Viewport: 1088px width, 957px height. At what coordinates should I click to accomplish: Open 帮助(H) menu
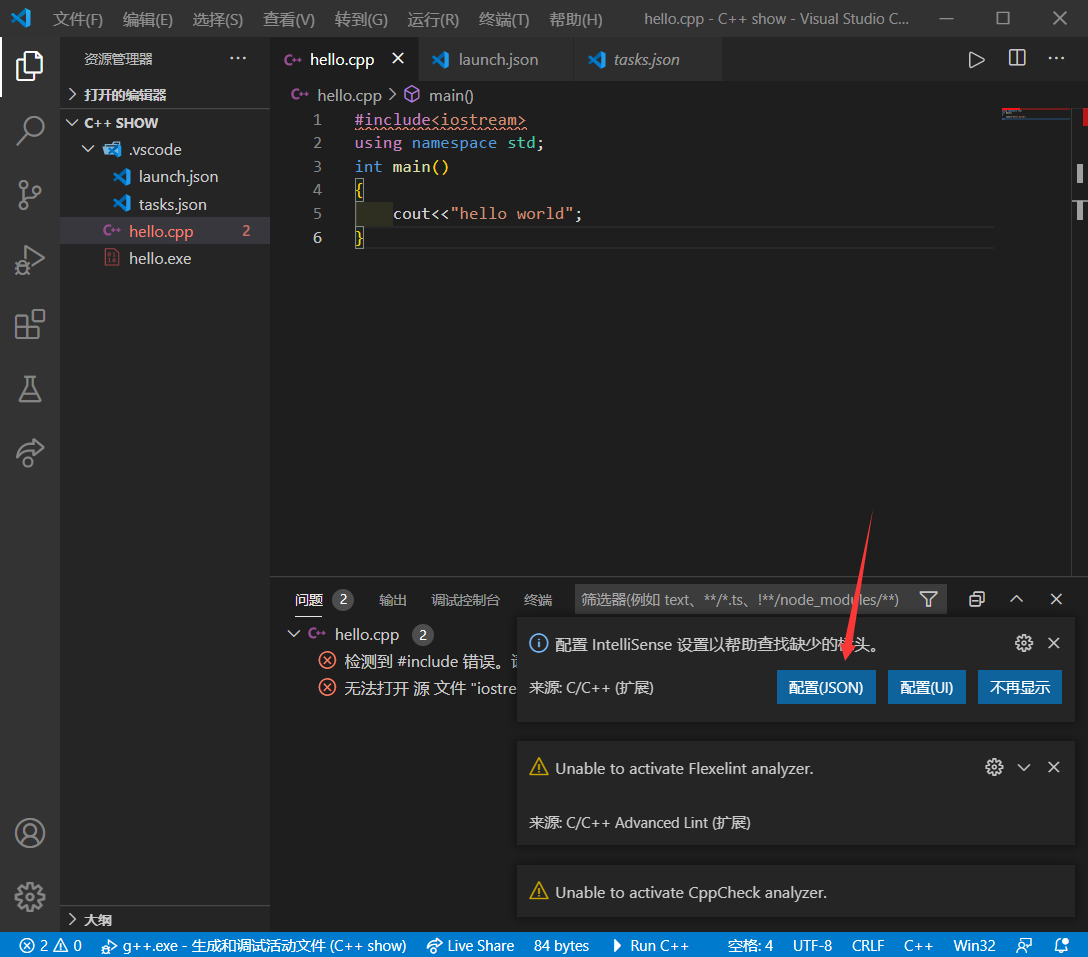[x=576, y=19]
